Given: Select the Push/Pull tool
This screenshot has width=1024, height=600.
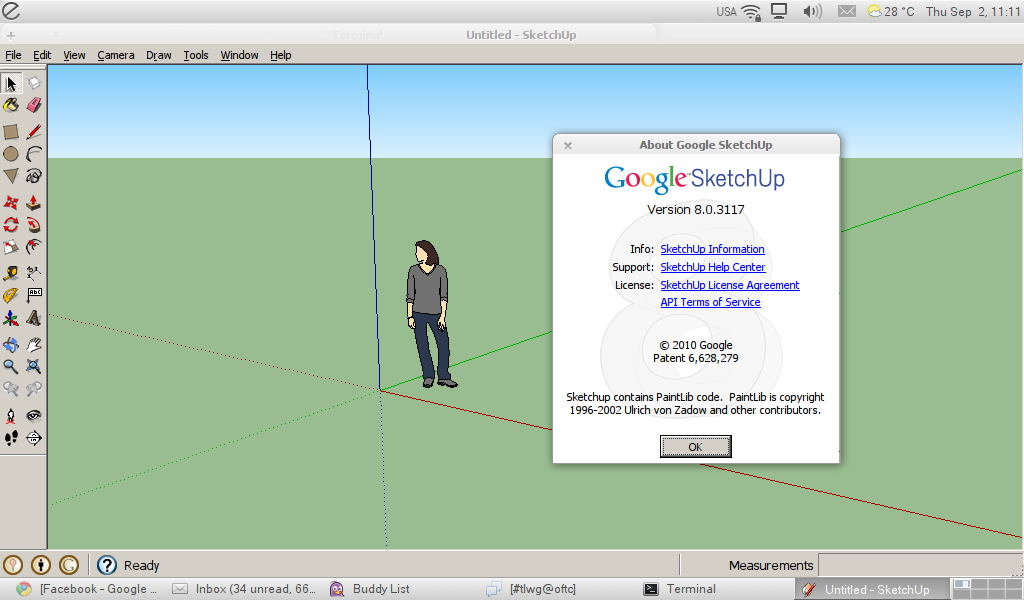Looking at the screenshot, I should coord(34,203).
